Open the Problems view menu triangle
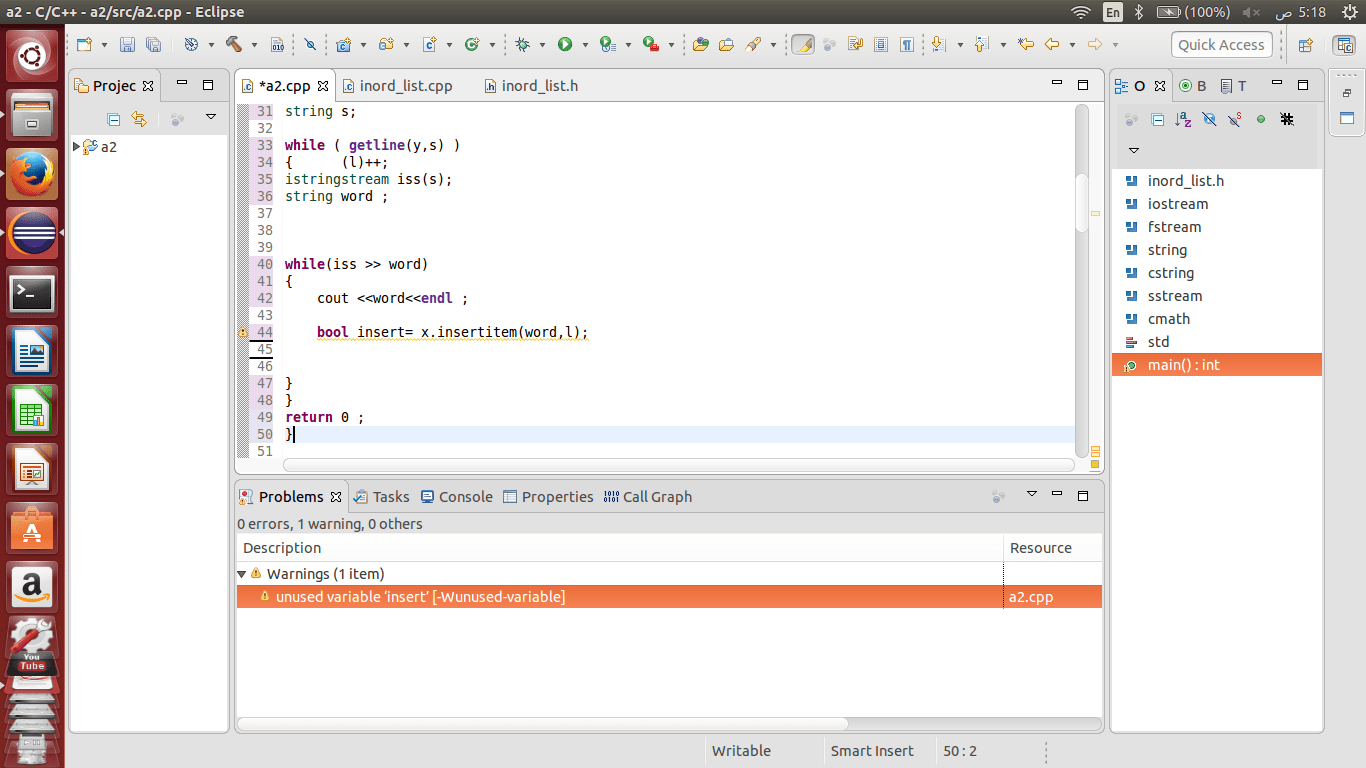The image size is (1366, 768). 1032,495
